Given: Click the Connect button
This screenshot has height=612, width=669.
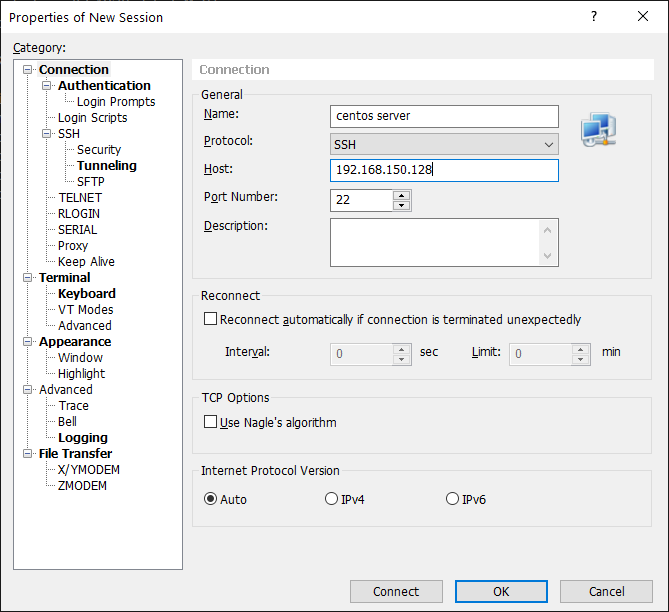Looking at the screenshot, I should pos(396,592).
